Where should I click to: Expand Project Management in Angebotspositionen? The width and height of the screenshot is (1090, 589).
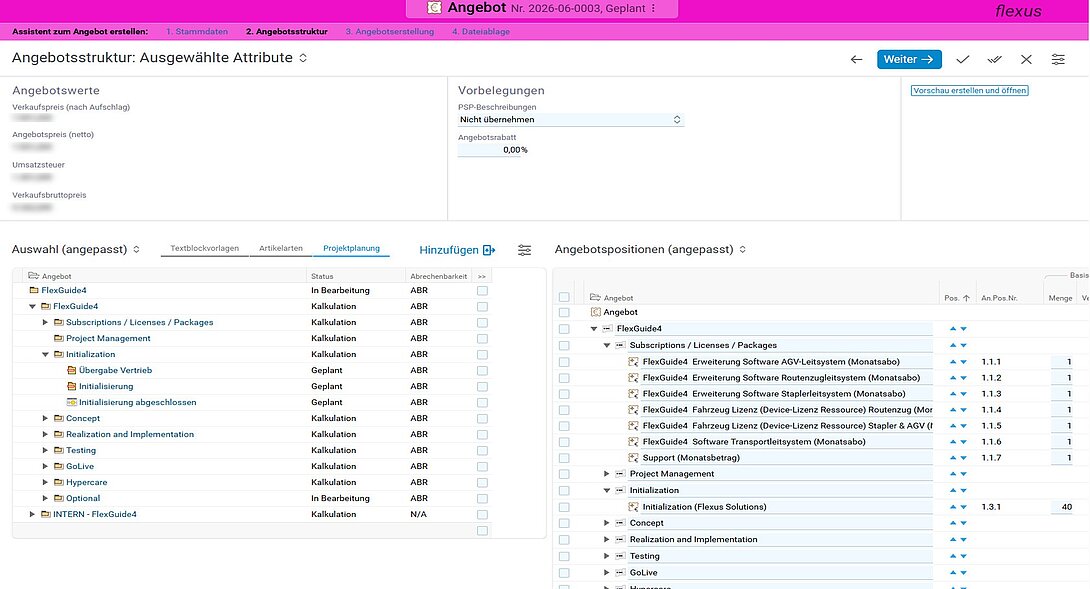pyautogui.click(x=606, y=474)
